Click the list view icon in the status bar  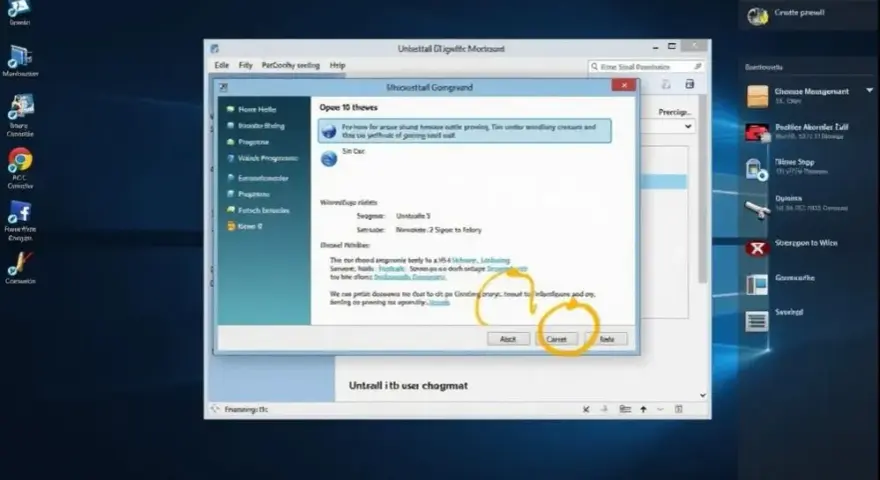click(x=625, y=409)
